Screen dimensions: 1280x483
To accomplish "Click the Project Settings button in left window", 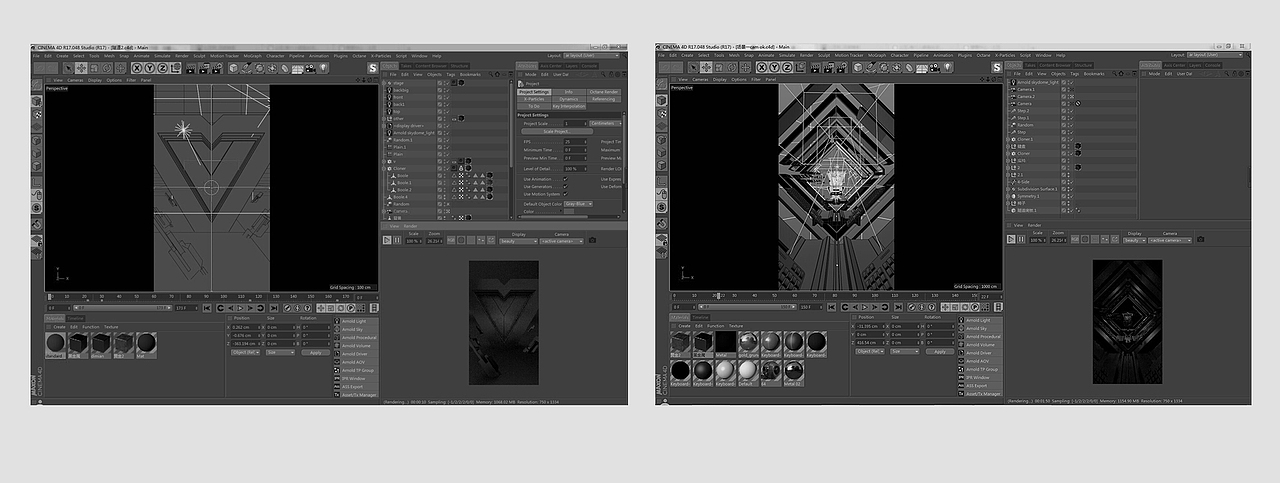I will click(x=534, y=92).
